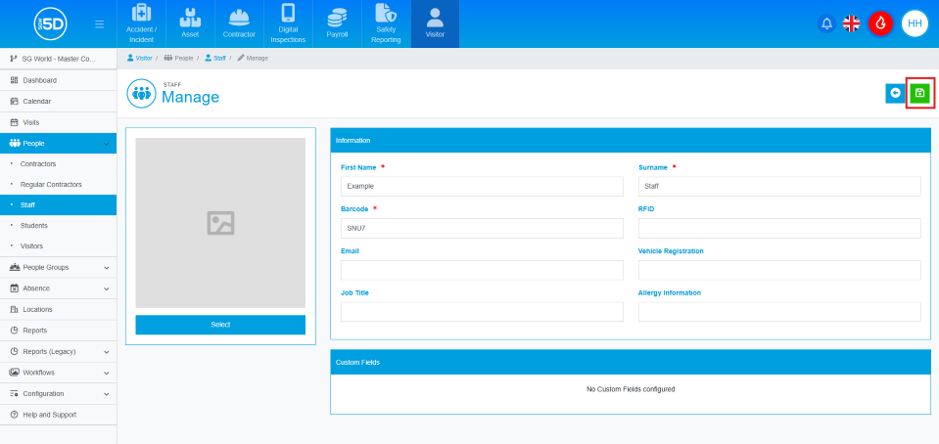The width and height of the screenshot is (939, 444).
Task: Open the Contractor module
Action: 239,24
